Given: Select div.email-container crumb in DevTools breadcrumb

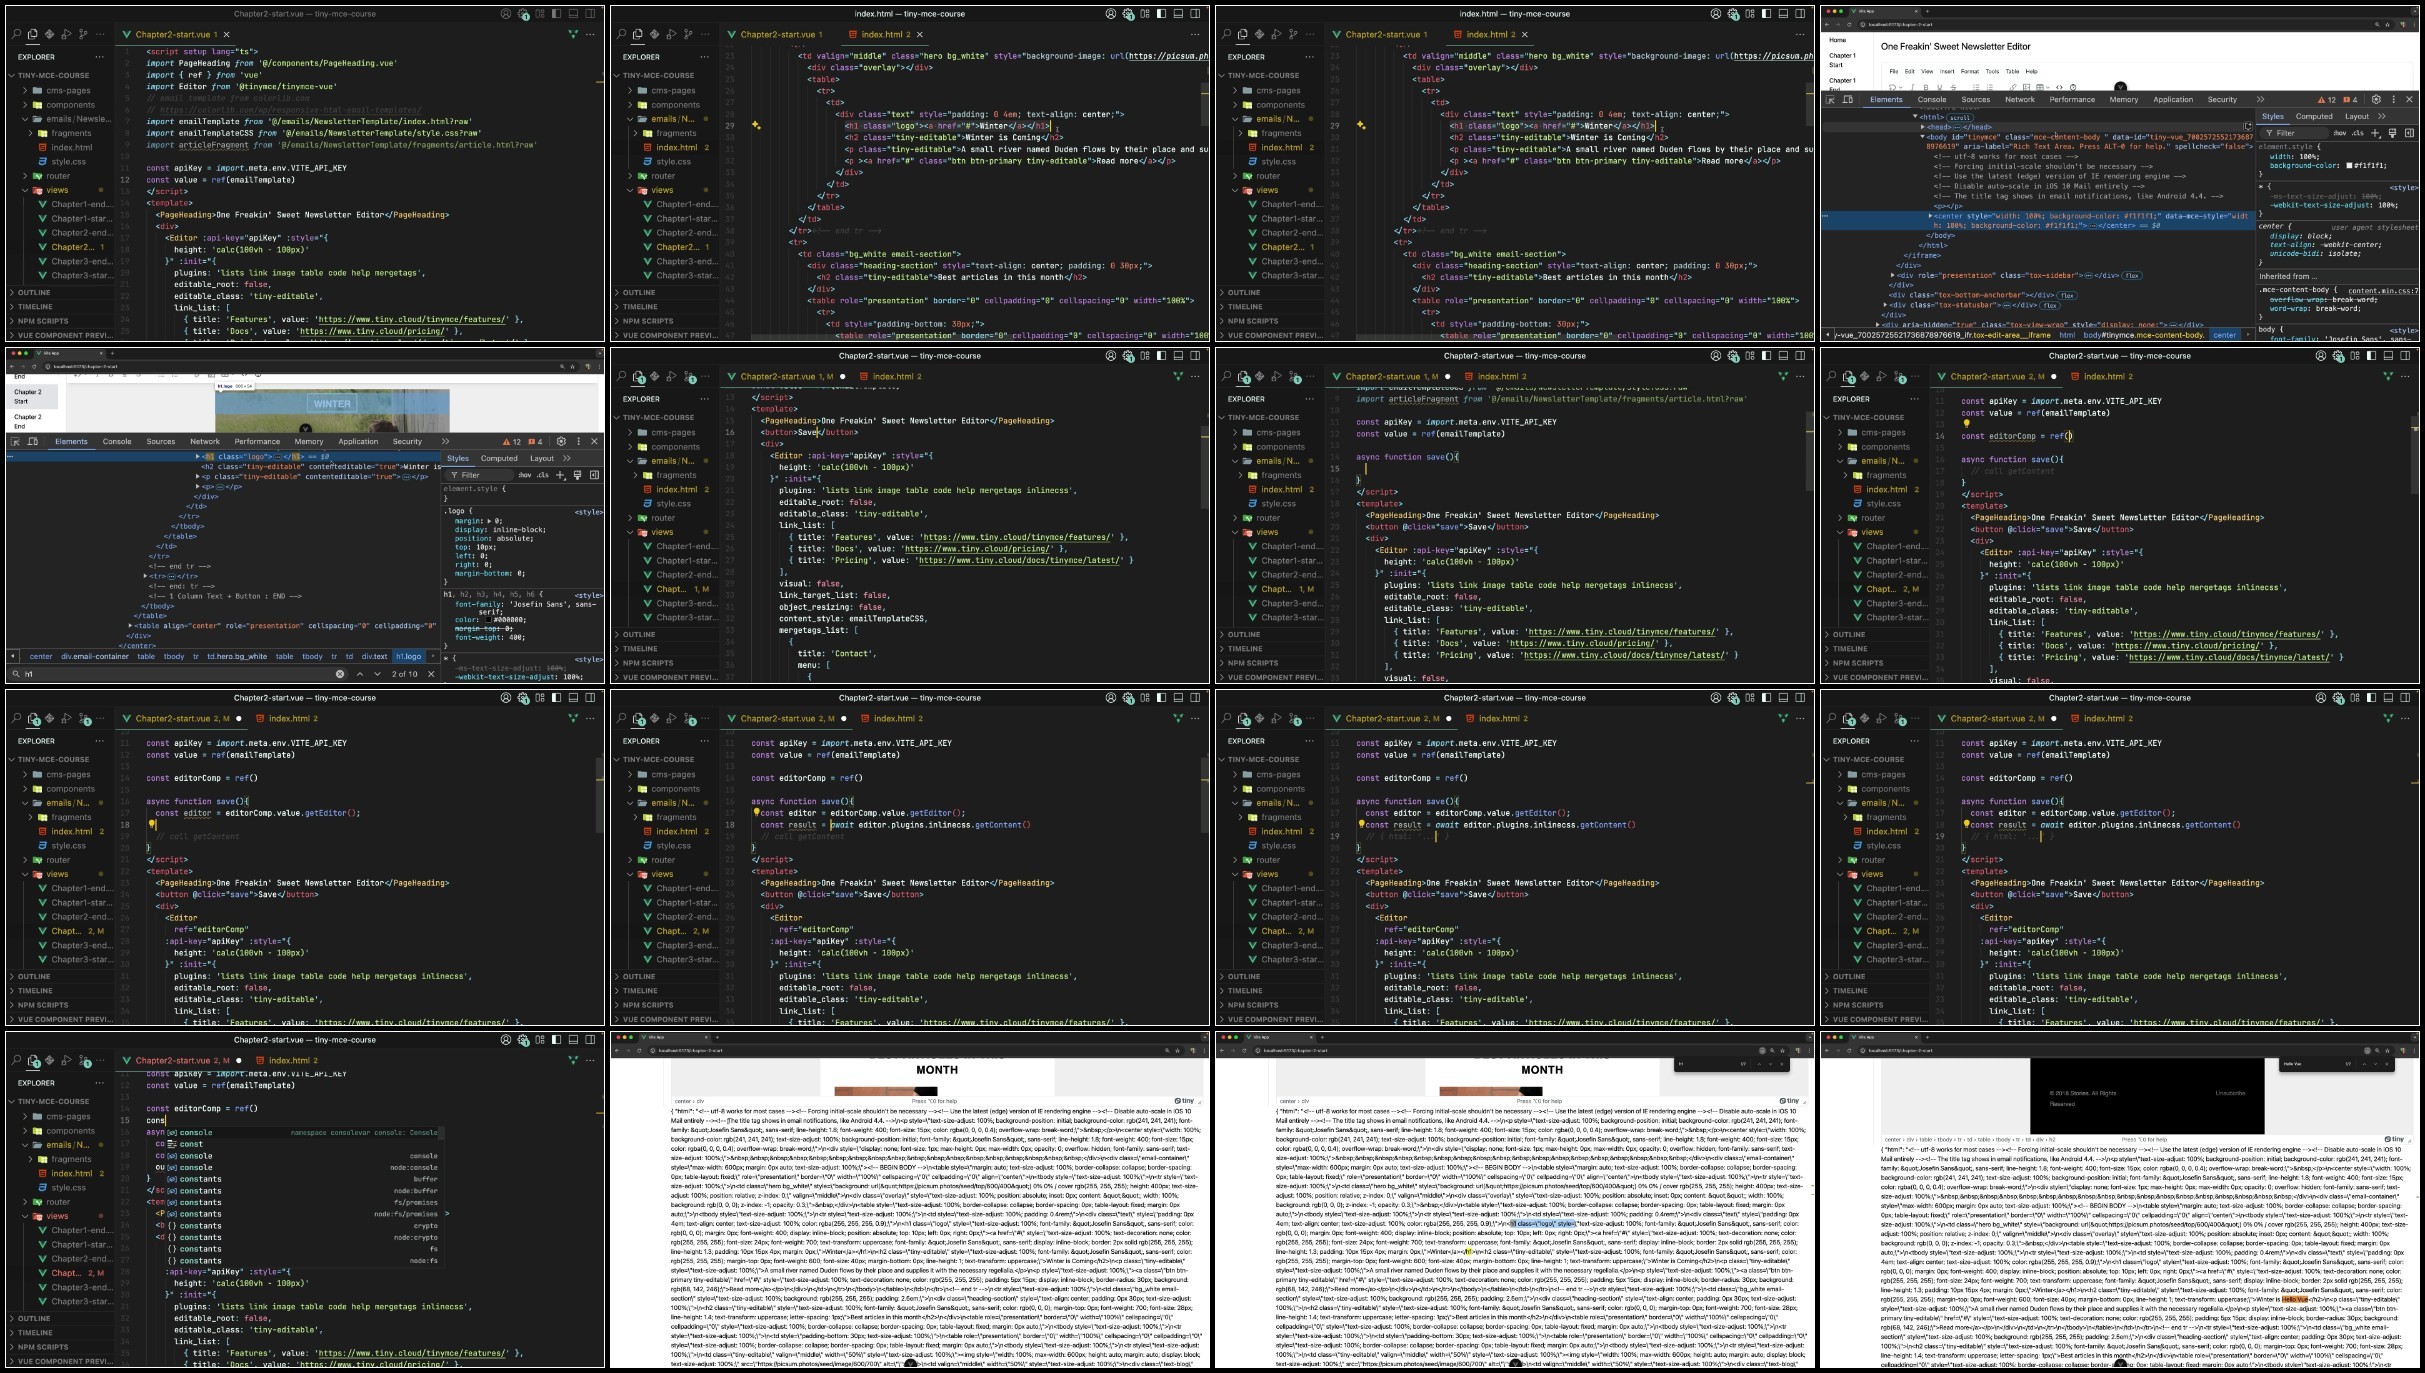Looking at the screenshot, I should (95, 656).
